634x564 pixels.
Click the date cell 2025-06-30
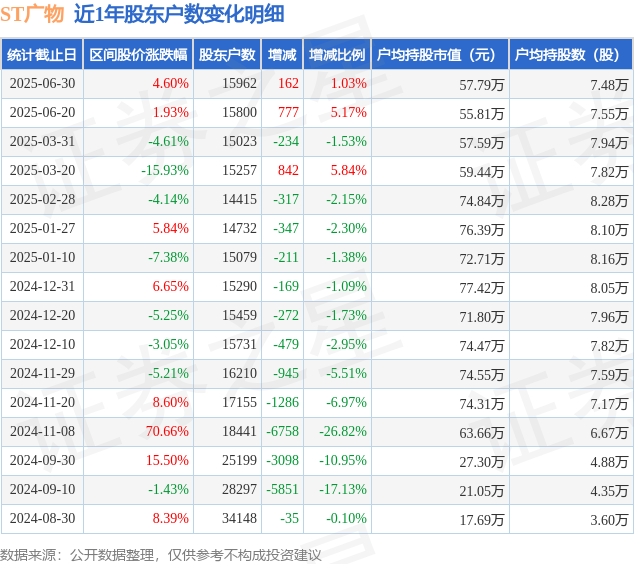[x=42, y=83]
